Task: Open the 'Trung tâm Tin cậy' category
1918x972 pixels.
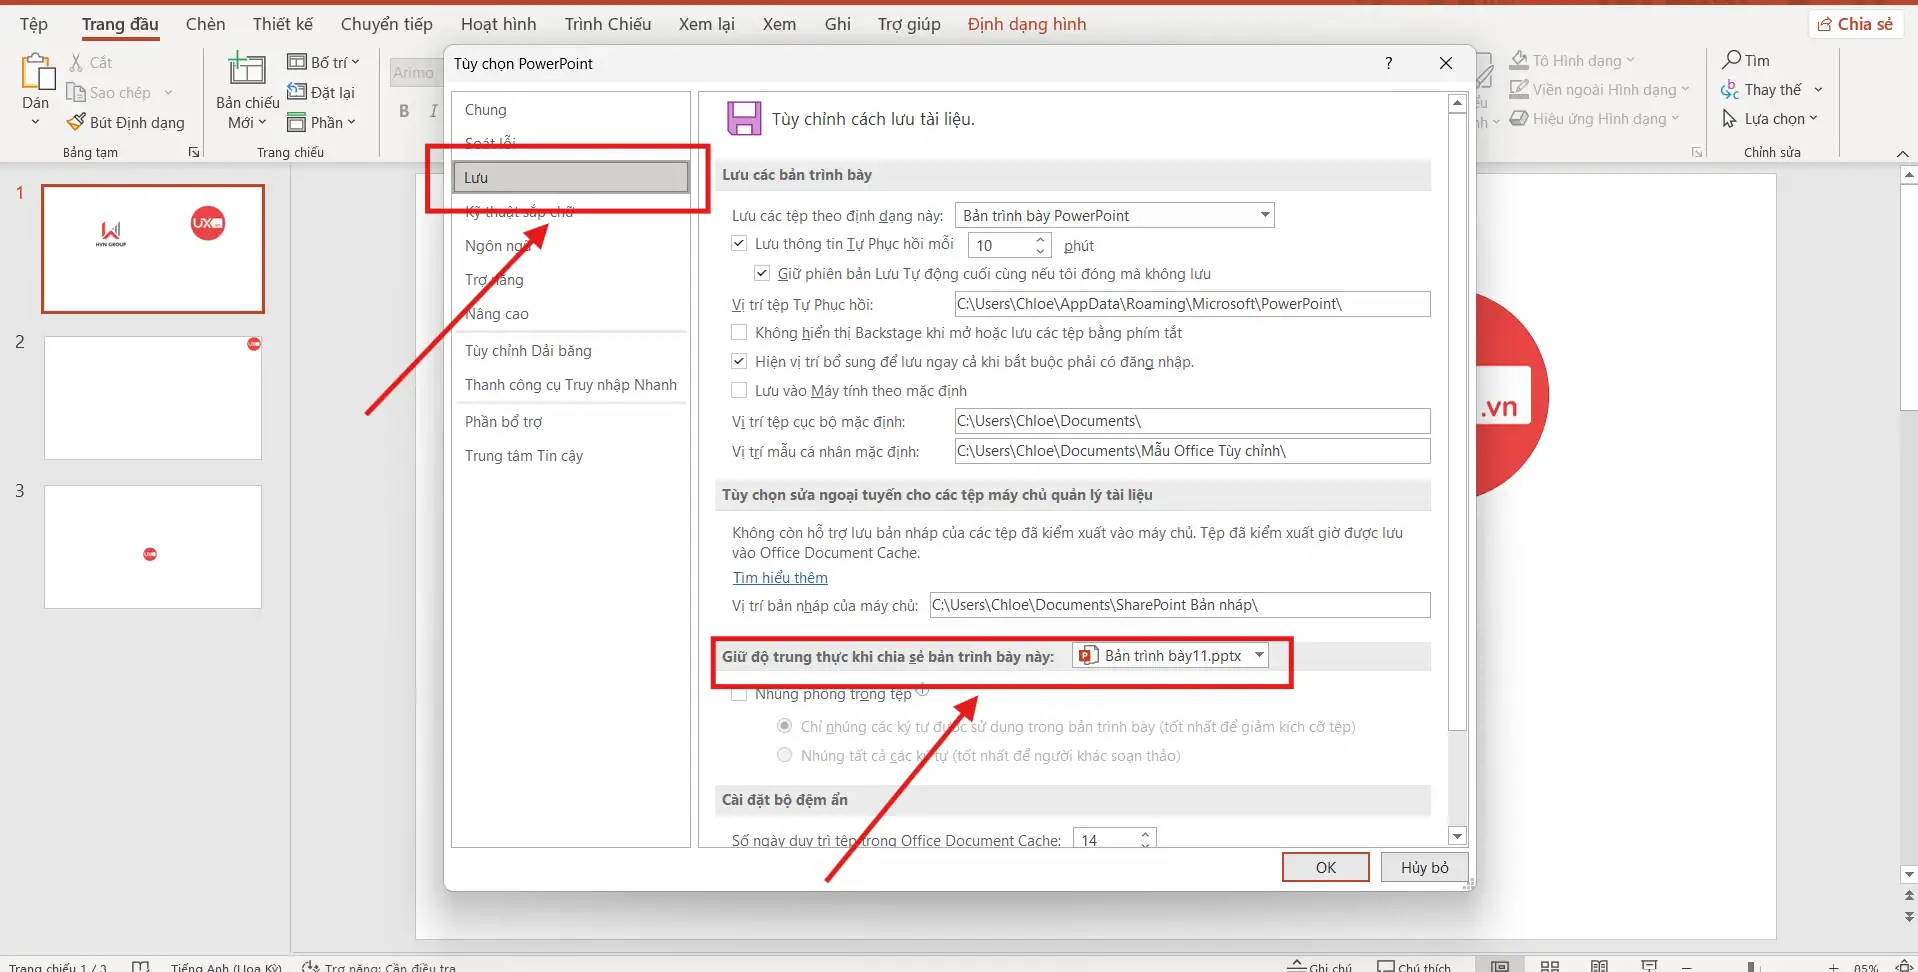Action: click(570, 456)
